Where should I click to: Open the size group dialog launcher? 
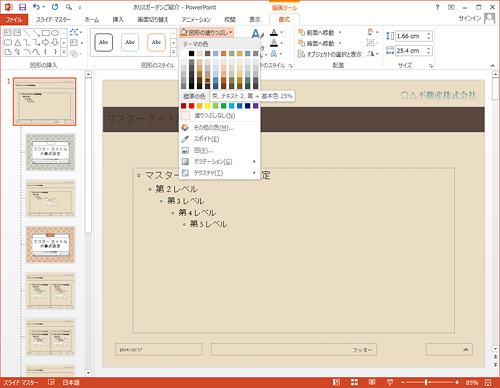(431, 66)
